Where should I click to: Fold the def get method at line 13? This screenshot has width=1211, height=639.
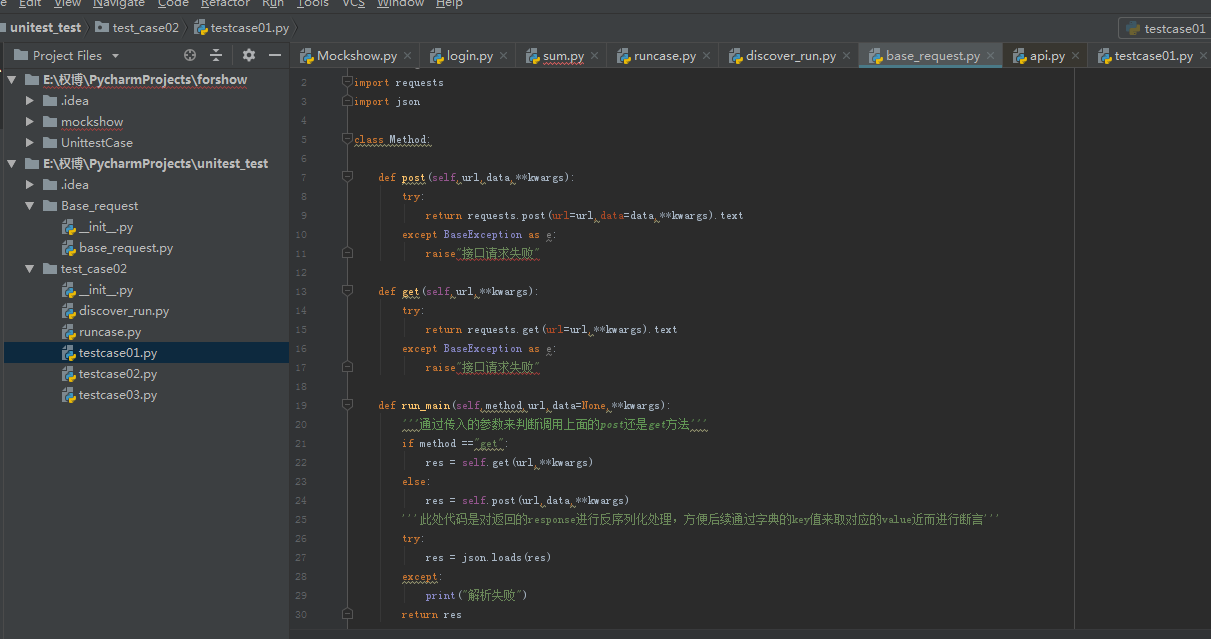347,291
